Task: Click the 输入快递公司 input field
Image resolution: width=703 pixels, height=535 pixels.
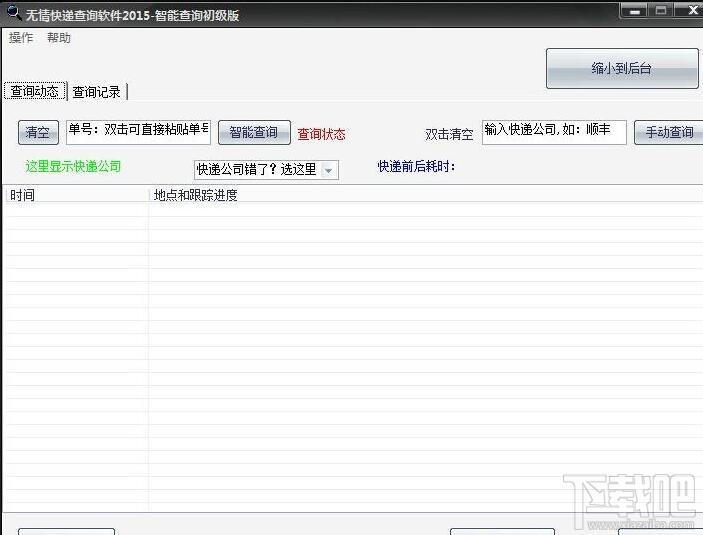Action: 554,132
